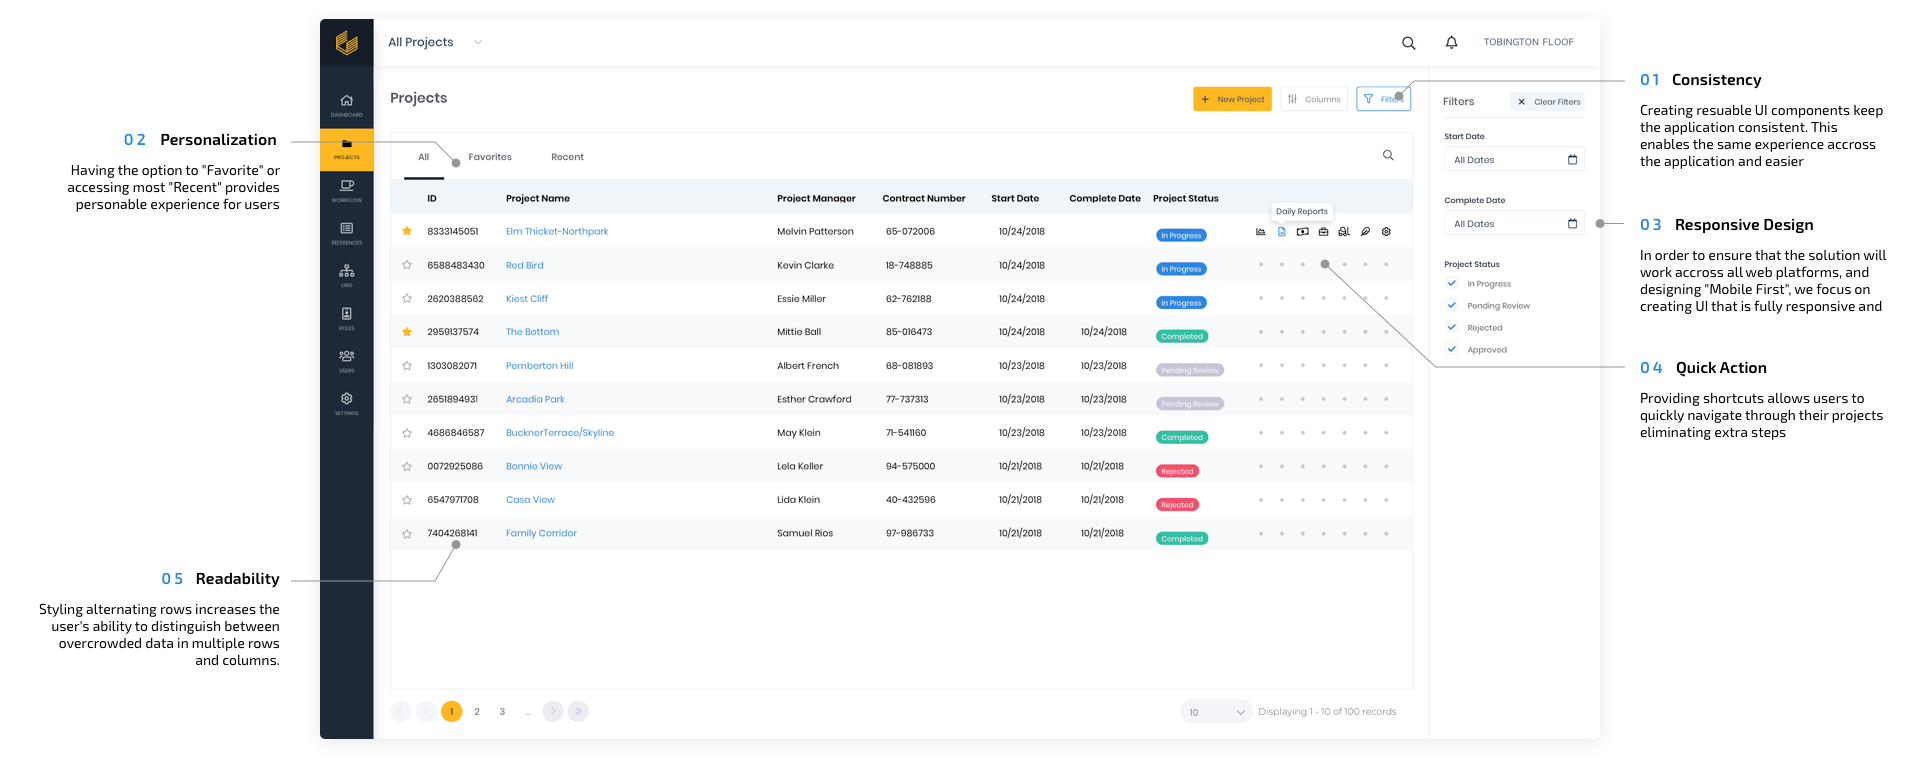This screenshot has height=765, width=1920.
Task: Select current page 1 button
Action: pos(452,712)
